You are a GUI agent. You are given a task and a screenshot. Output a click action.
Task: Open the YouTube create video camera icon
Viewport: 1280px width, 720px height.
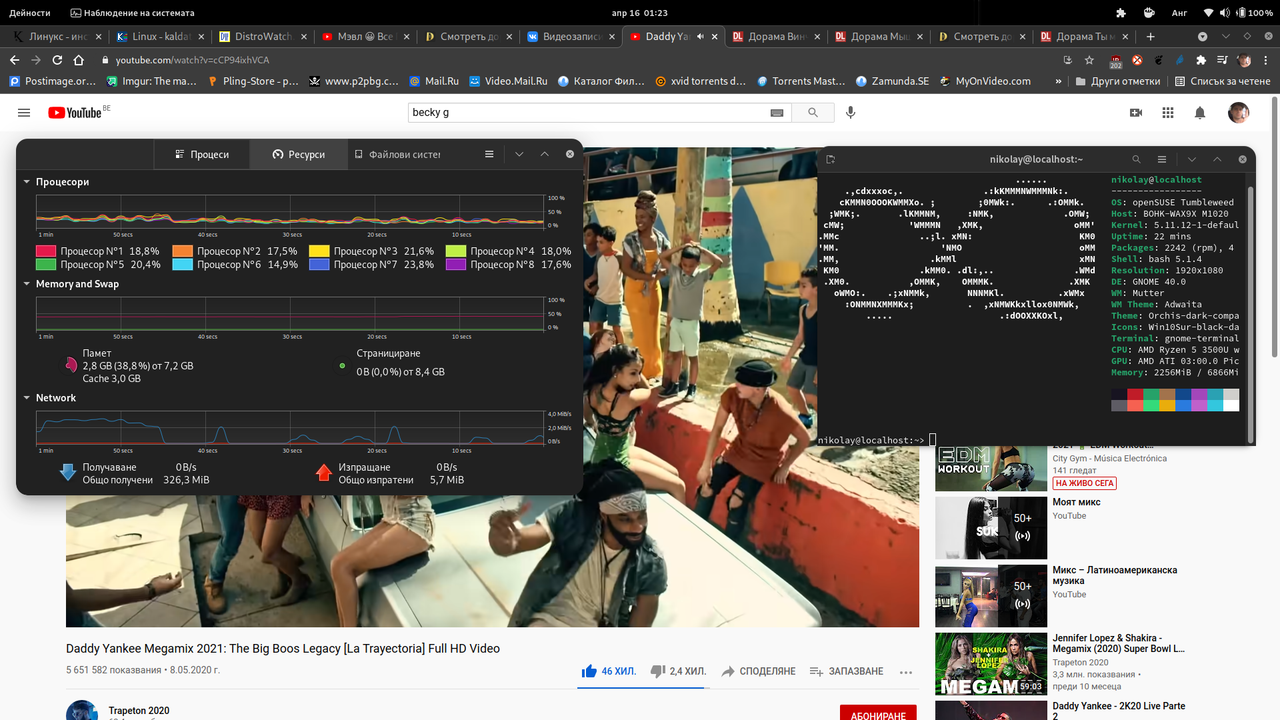coord(1136,113)
